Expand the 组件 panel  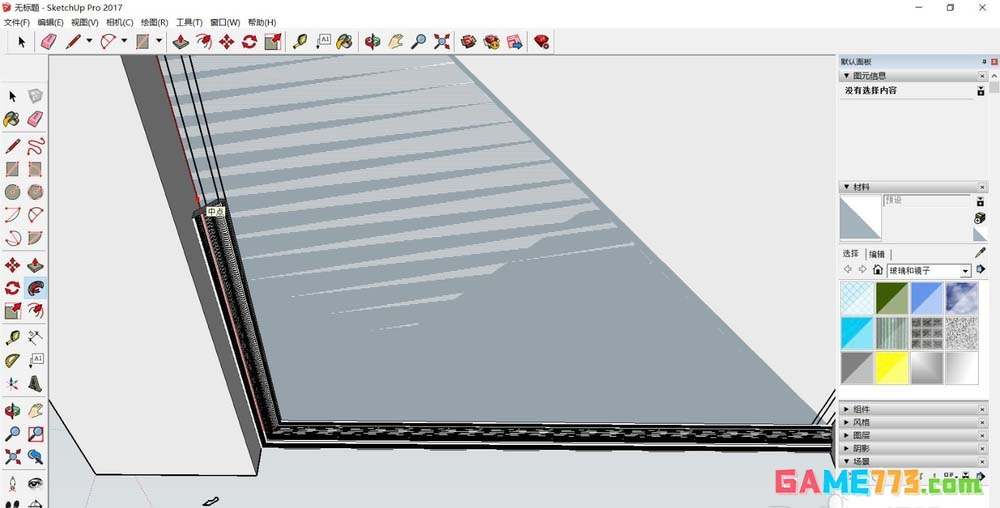pyautogui.click(x=911, y=409)
